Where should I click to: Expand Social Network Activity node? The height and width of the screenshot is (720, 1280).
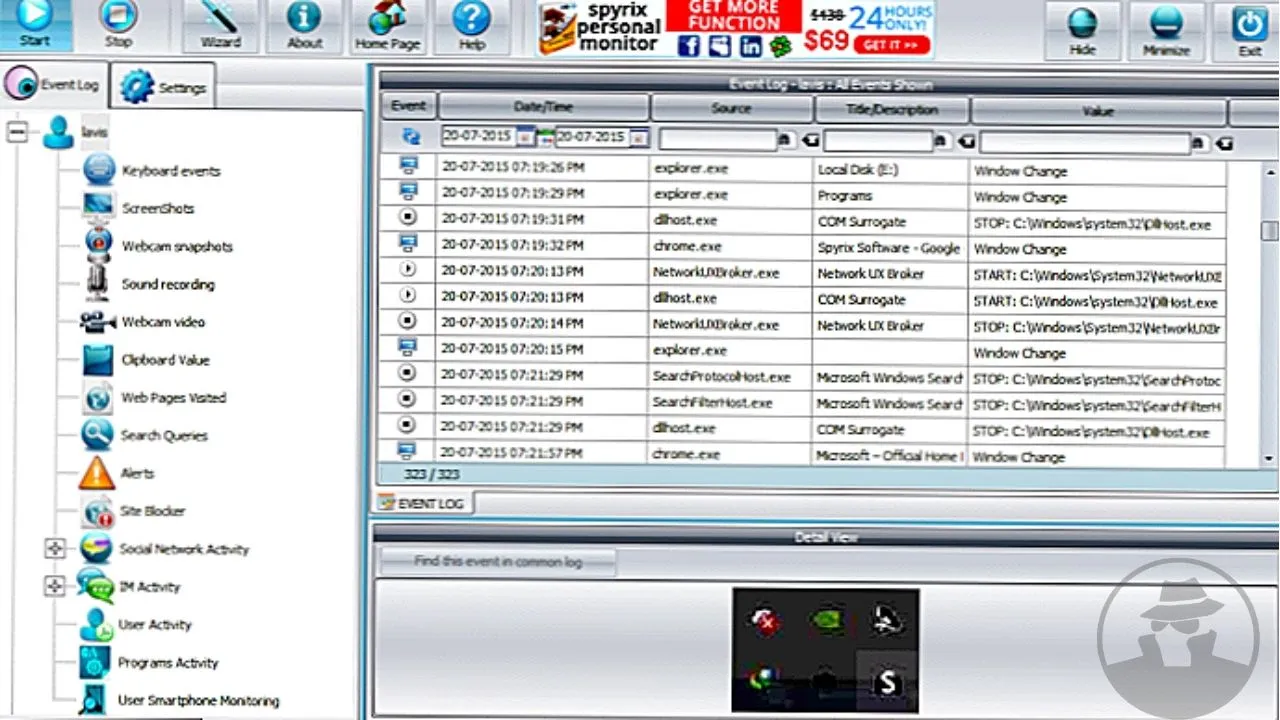[54, 549]
